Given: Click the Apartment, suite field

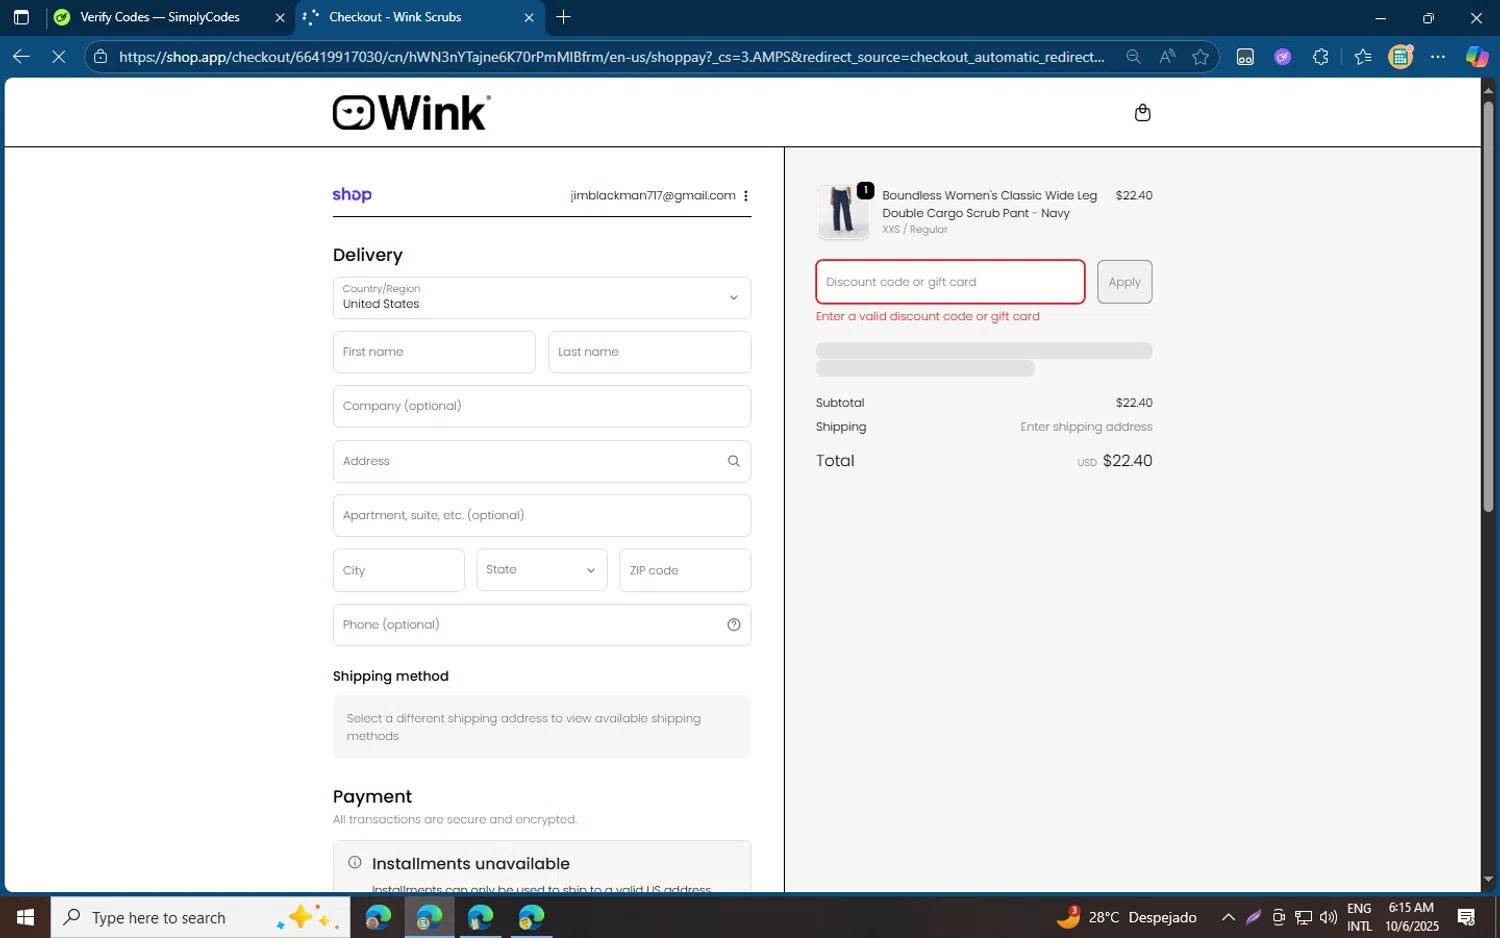Looking at the screenshot, I should click(x=542, y=515).
